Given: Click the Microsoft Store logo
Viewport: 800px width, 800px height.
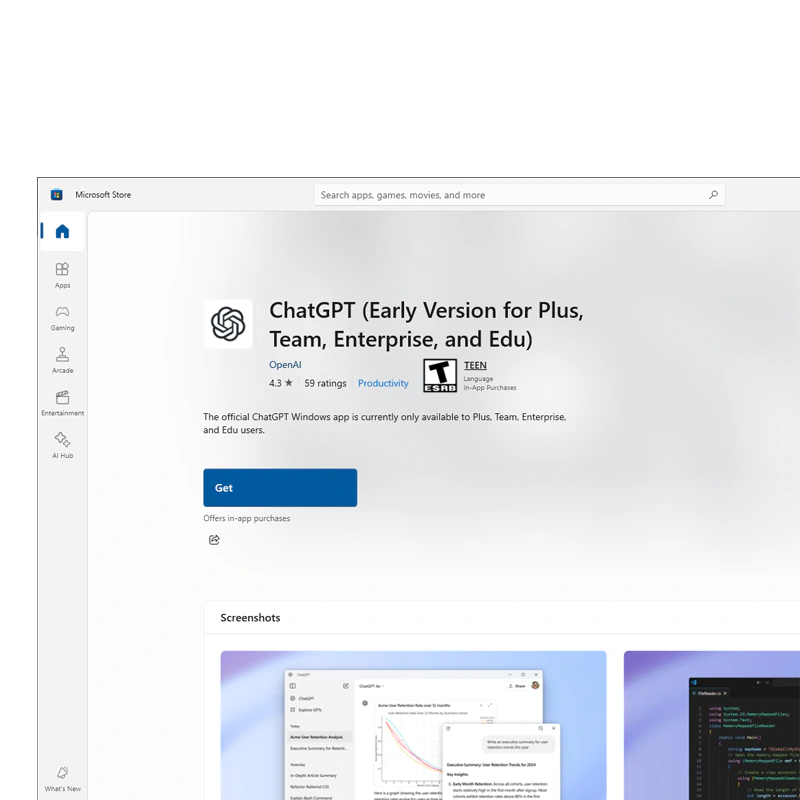Looking at the screenshot, I should pyautogui.click(x=55, y=194).
